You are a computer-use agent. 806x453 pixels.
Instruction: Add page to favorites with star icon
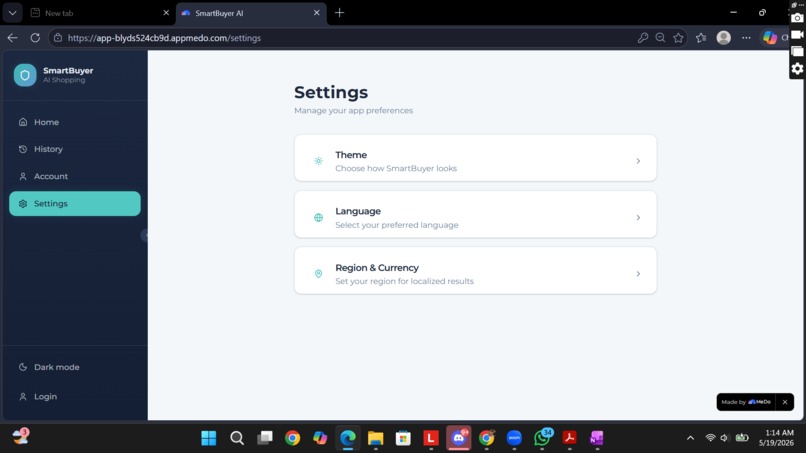[x=679, y=38]
